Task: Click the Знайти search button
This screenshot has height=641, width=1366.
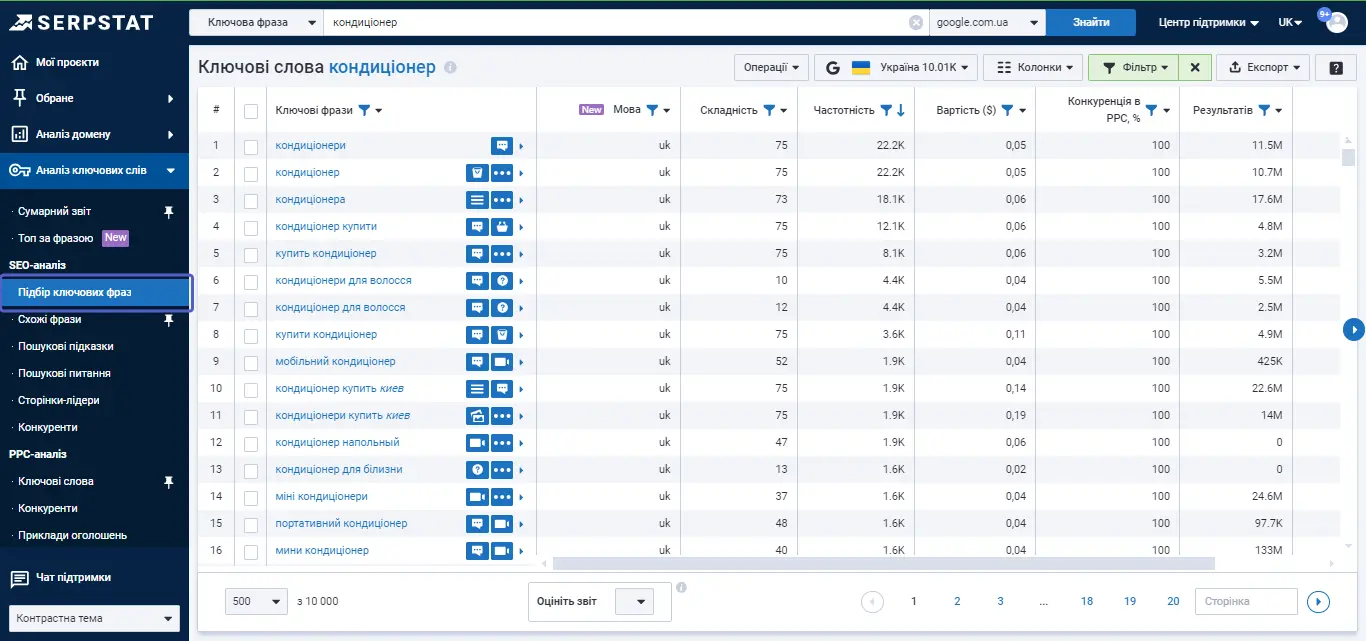Action: 1091,22
